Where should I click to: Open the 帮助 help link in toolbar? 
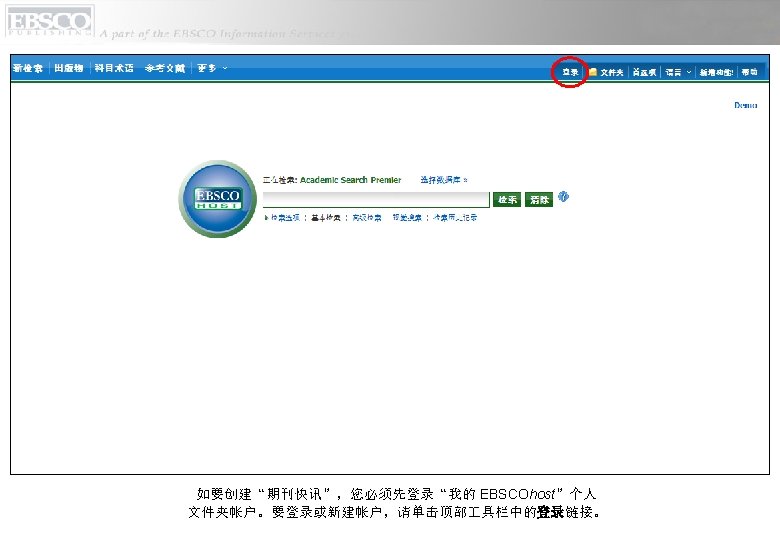click(x=749, y=72)
